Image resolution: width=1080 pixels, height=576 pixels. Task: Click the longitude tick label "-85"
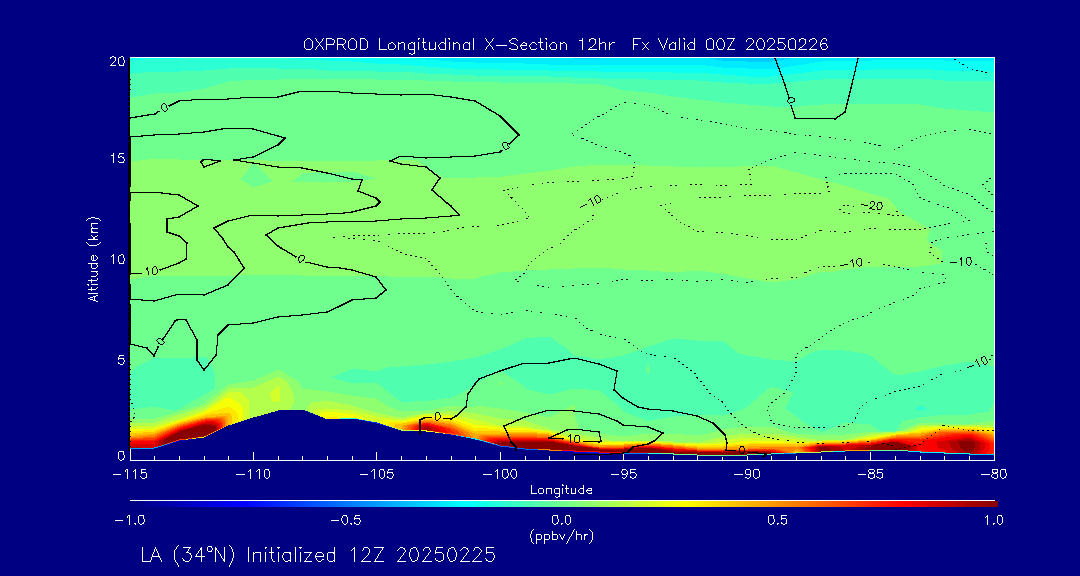[x=871, y=474]
